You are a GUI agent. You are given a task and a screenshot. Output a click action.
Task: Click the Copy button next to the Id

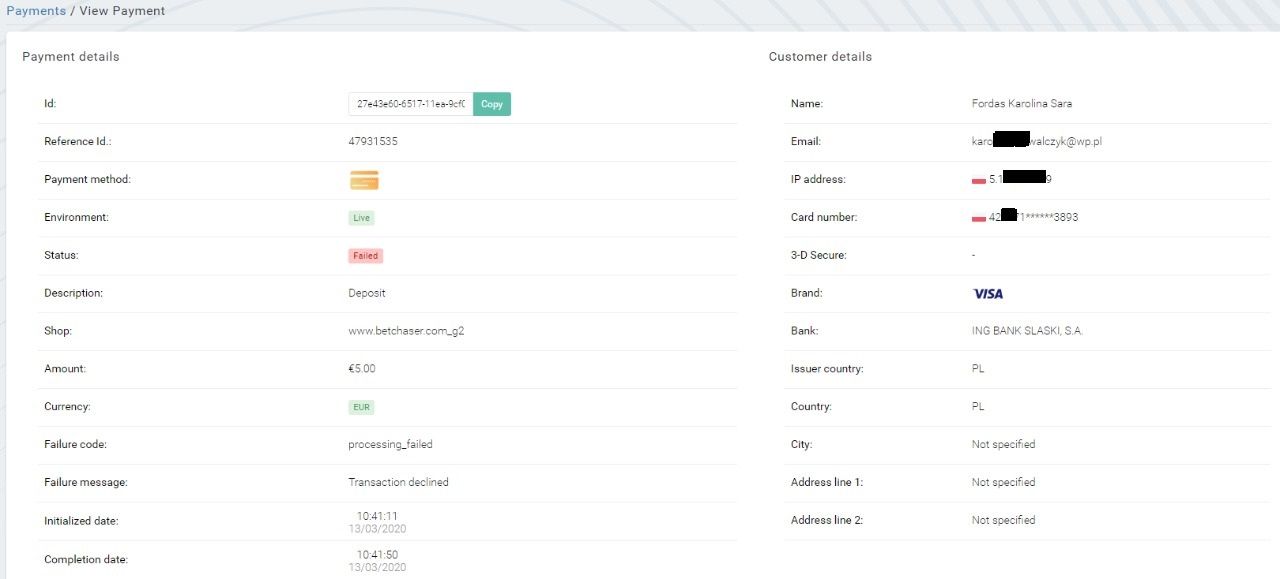coord(492,104)
